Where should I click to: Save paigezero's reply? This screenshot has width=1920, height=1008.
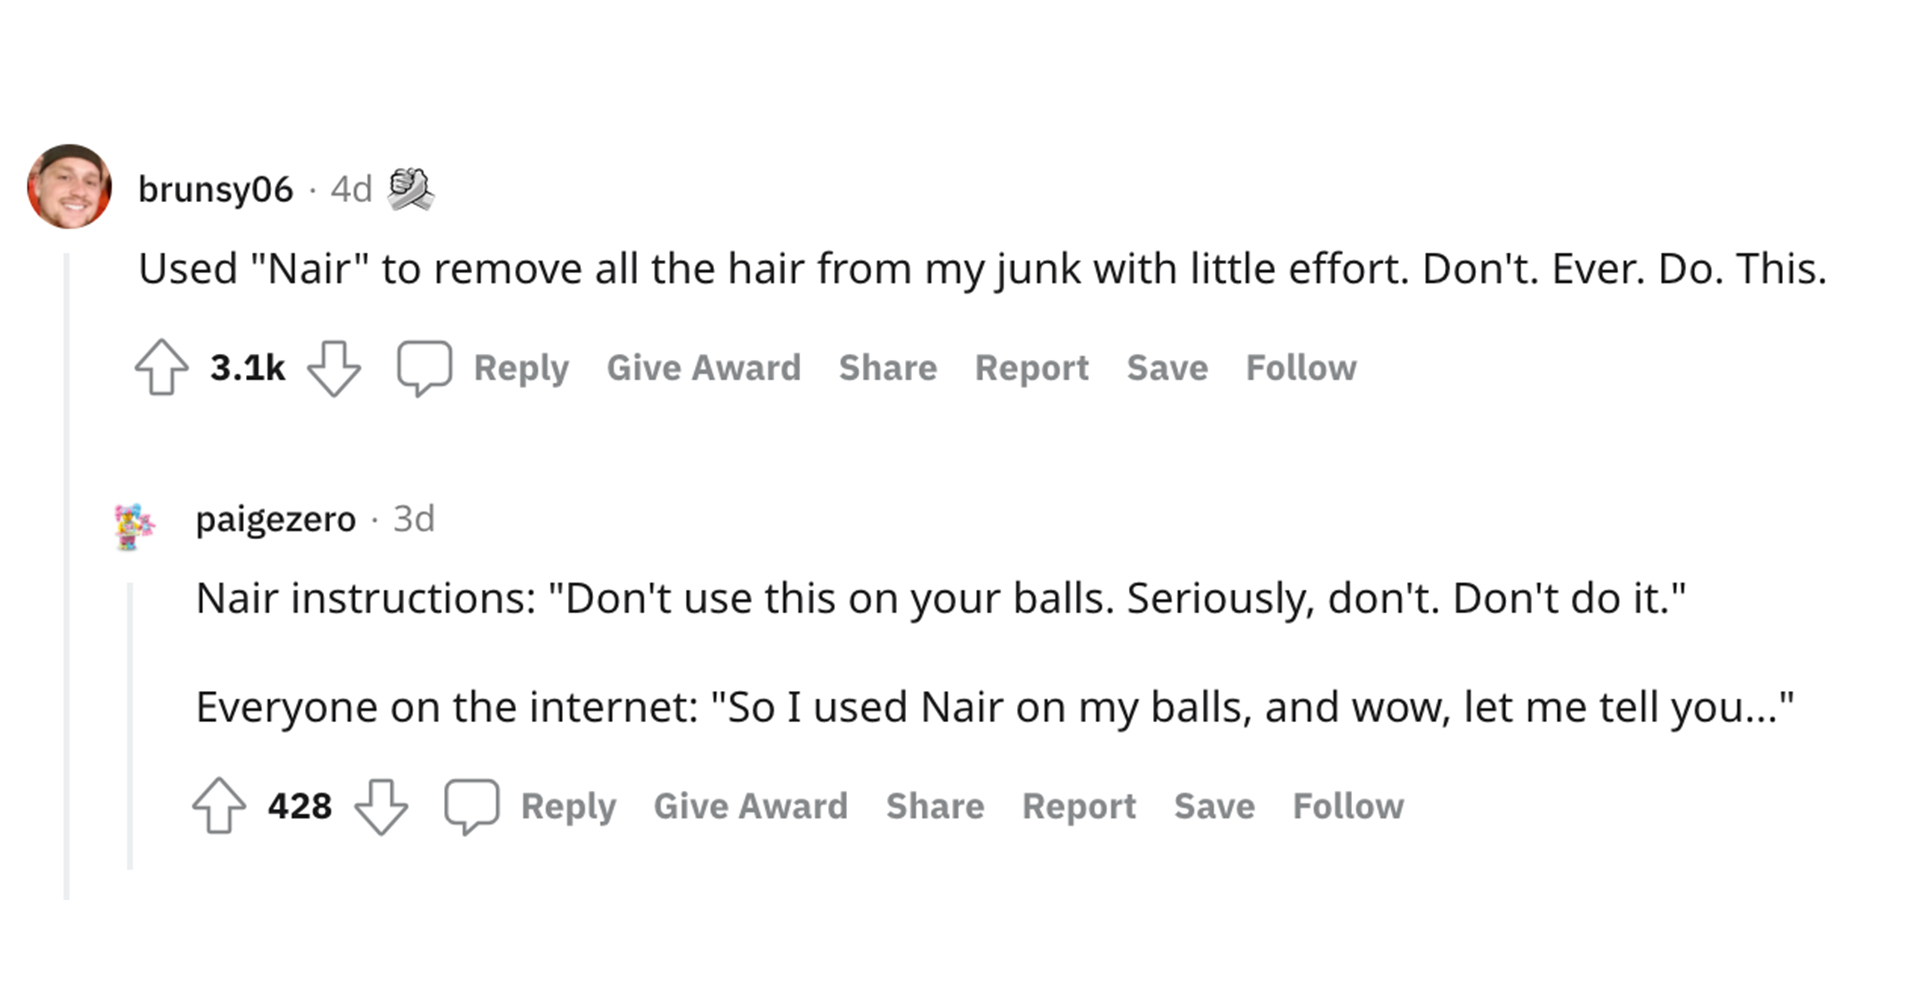(x=1214, y=806)
